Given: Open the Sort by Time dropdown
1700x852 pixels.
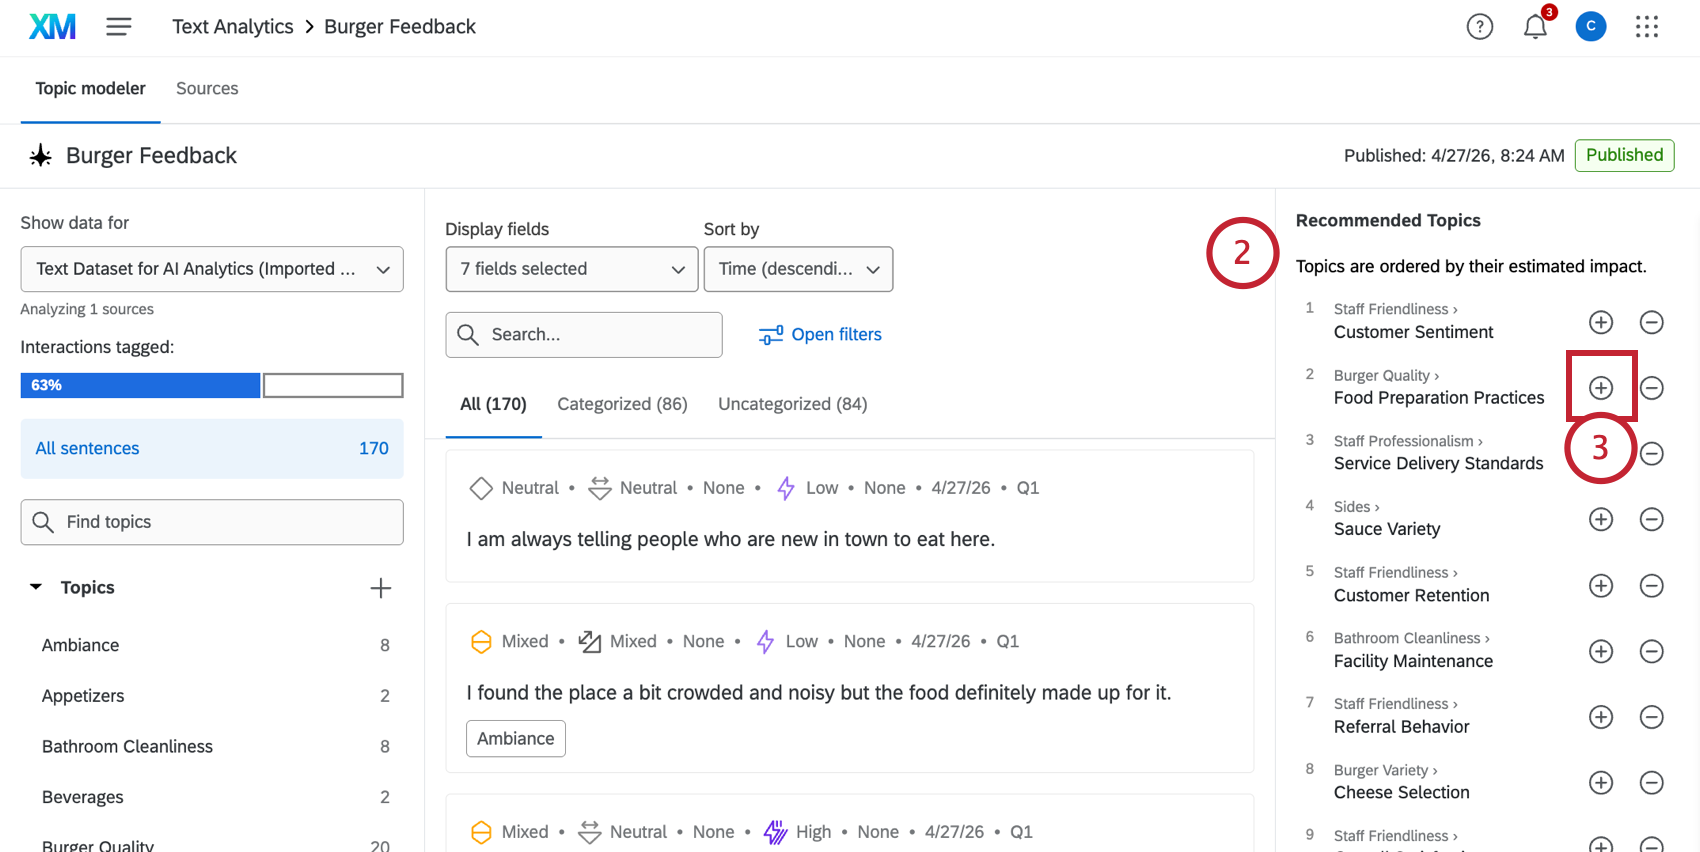Looking at the screenshot, I should click(798, 269).
